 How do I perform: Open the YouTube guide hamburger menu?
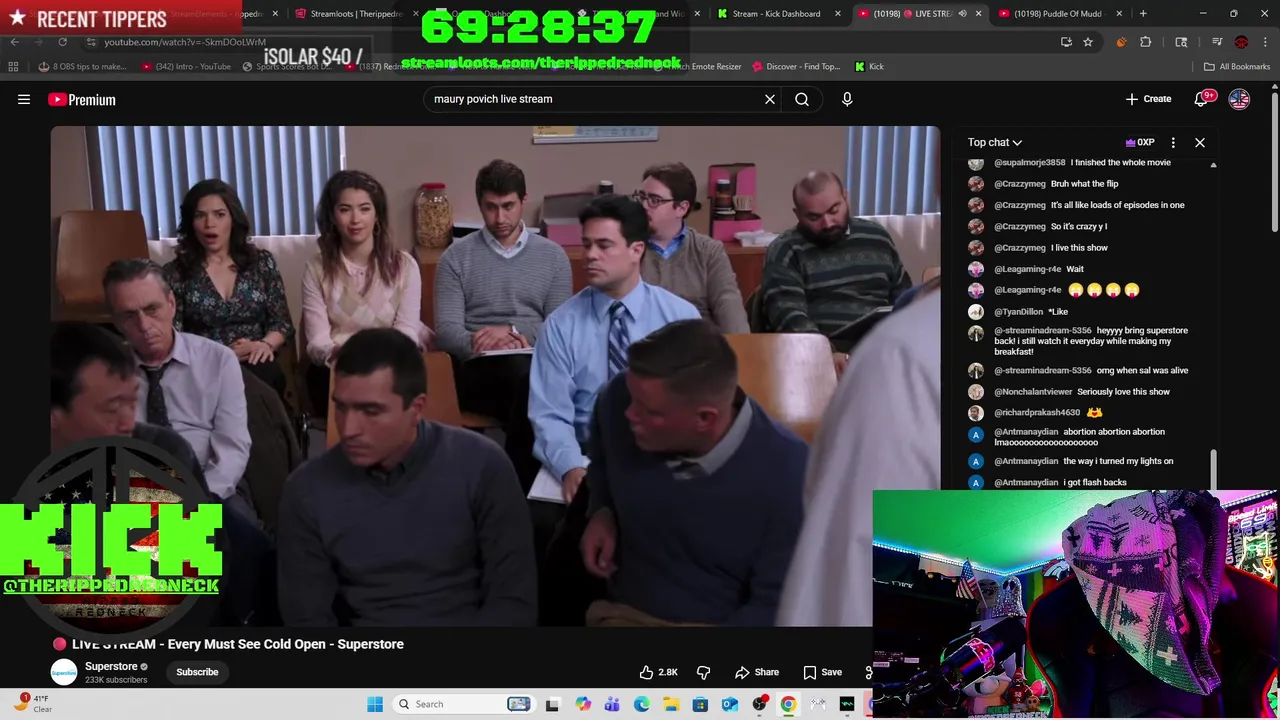tap(24, 99)
